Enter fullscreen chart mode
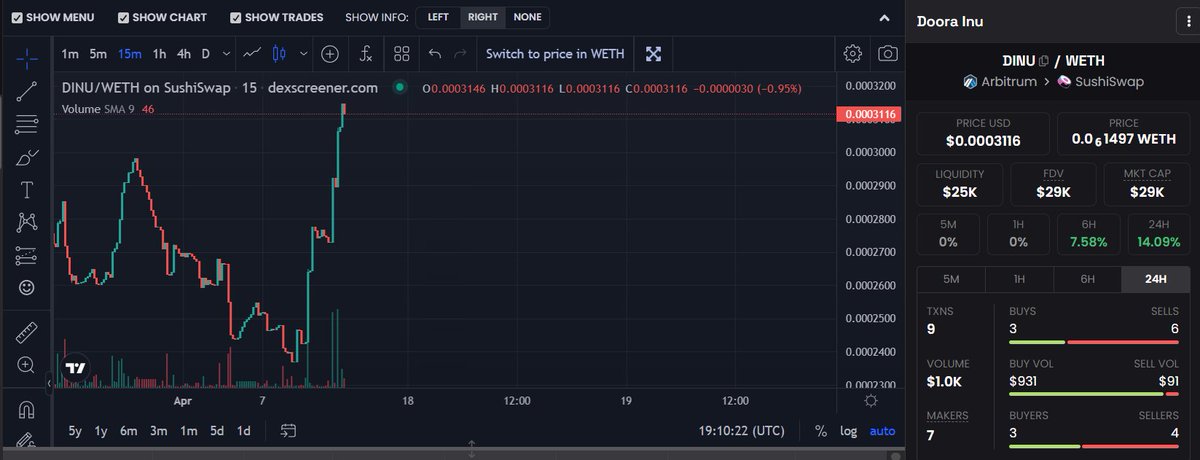Viewport: 1200px width, 460px height. tap(653, 53)
